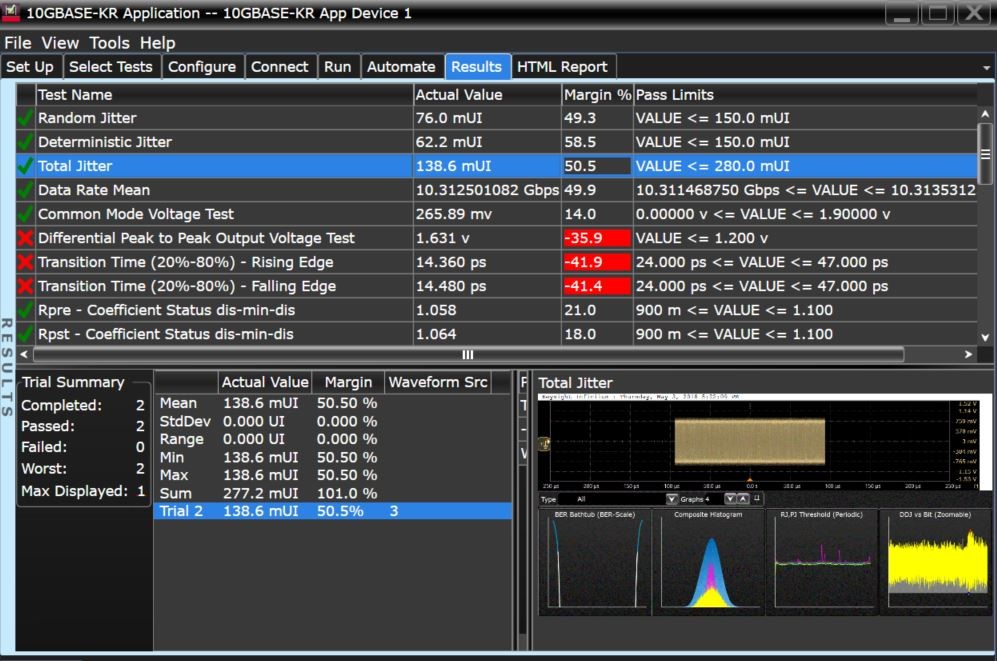The width and height of the screenshot is (997, 661).
Task: Open the Tools menu
Action: pos(109,42)
